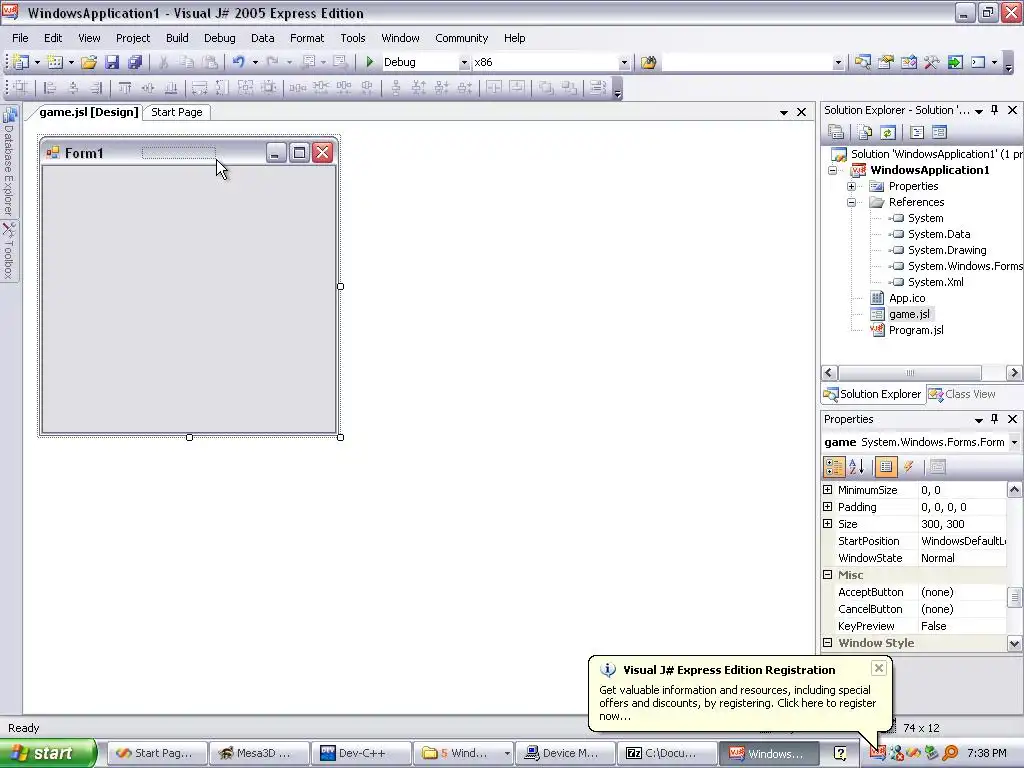Click the Properties icon in Solution Explorer toolbar
Viewport: 1024px width, 768px height.
click(836, 133)
